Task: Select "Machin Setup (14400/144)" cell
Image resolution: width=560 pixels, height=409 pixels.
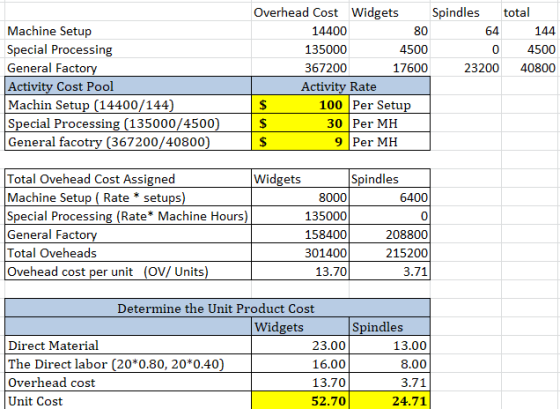Action: click(128, 105)
